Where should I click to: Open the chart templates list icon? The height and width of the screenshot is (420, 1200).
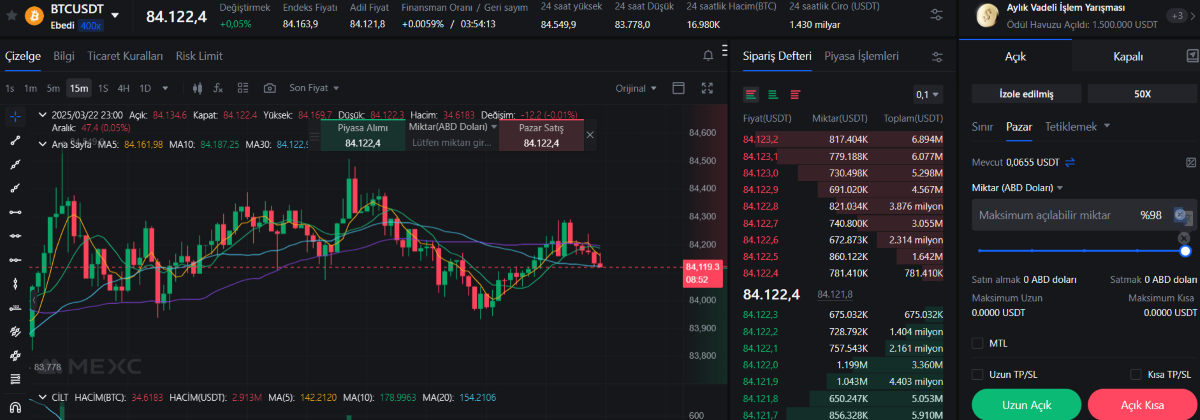(x=243, y=88)
